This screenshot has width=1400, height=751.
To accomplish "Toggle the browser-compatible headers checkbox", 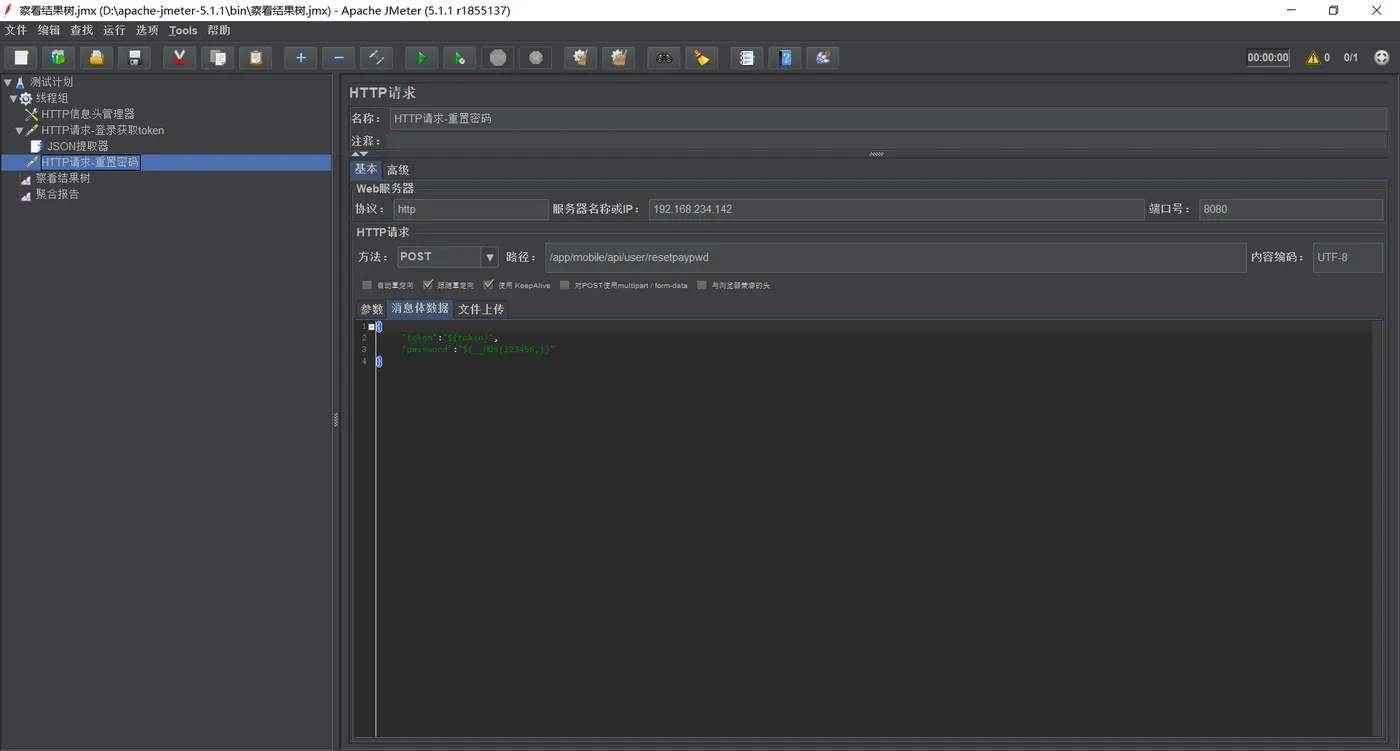I will (702, 285).
